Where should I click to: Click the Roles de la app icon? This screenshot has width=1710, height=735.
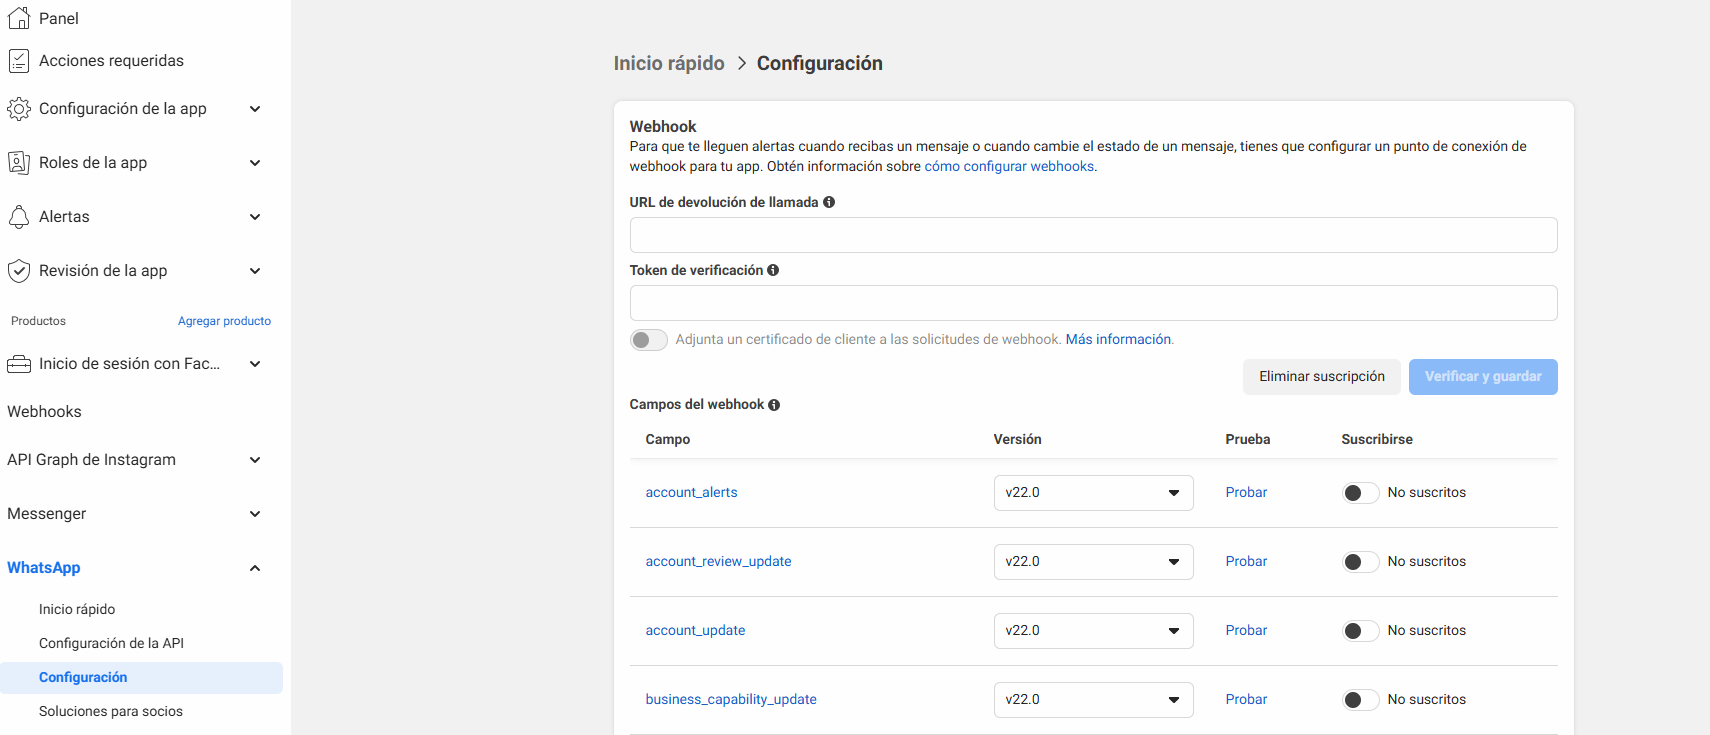pos(19,163)
